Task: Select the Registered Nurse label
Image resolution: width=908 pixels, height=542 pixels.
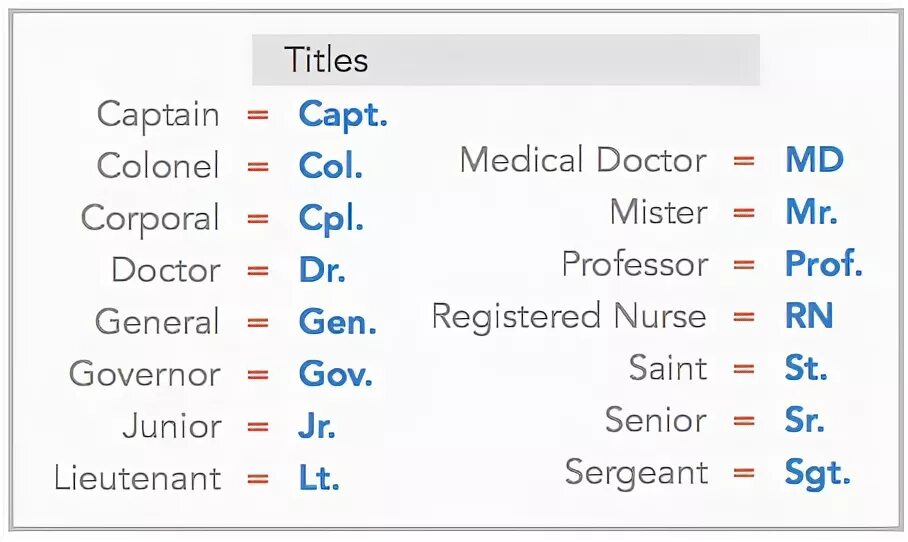Action: (x=568, y=316)
